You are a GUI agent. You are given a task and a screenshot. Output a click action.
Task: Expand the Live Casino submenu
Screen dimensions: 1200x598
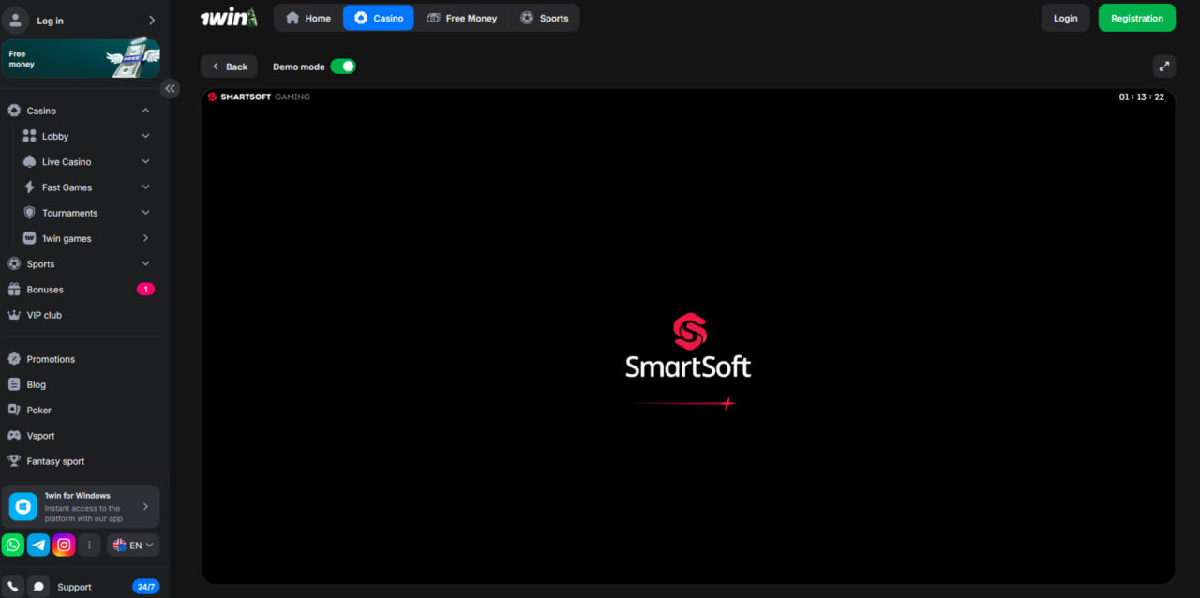coord(145,162)
